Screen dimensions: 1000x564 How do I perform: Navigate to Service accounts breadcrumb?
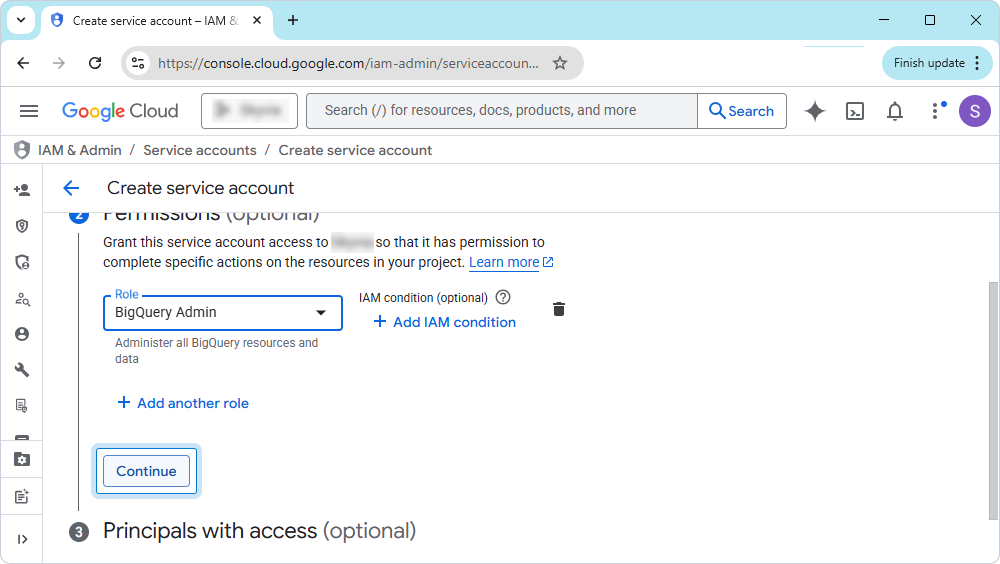coord(200,150)
